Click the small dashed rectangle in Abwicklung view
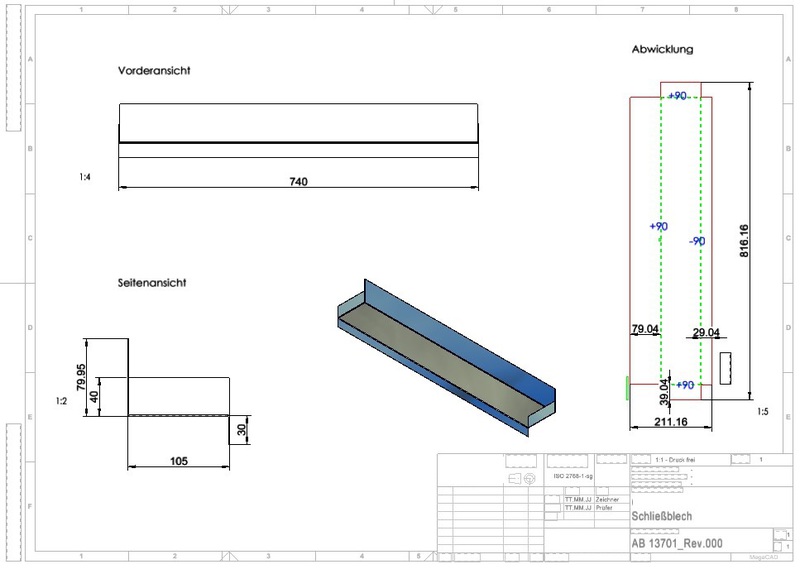 [x=727, y=367]
